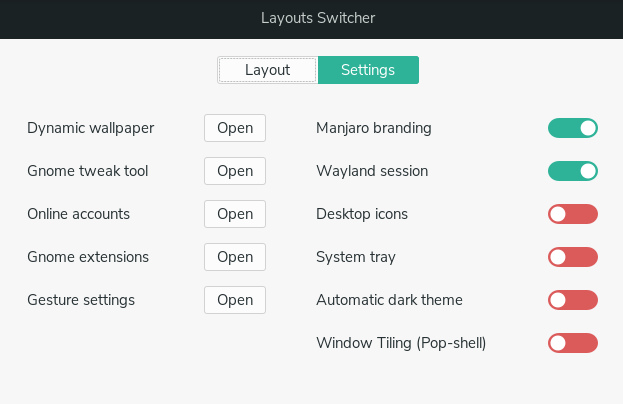The height and width of the screenshot is (404, 623).
Task: Enable Automatic dark theme
Action: coord(573,300)
